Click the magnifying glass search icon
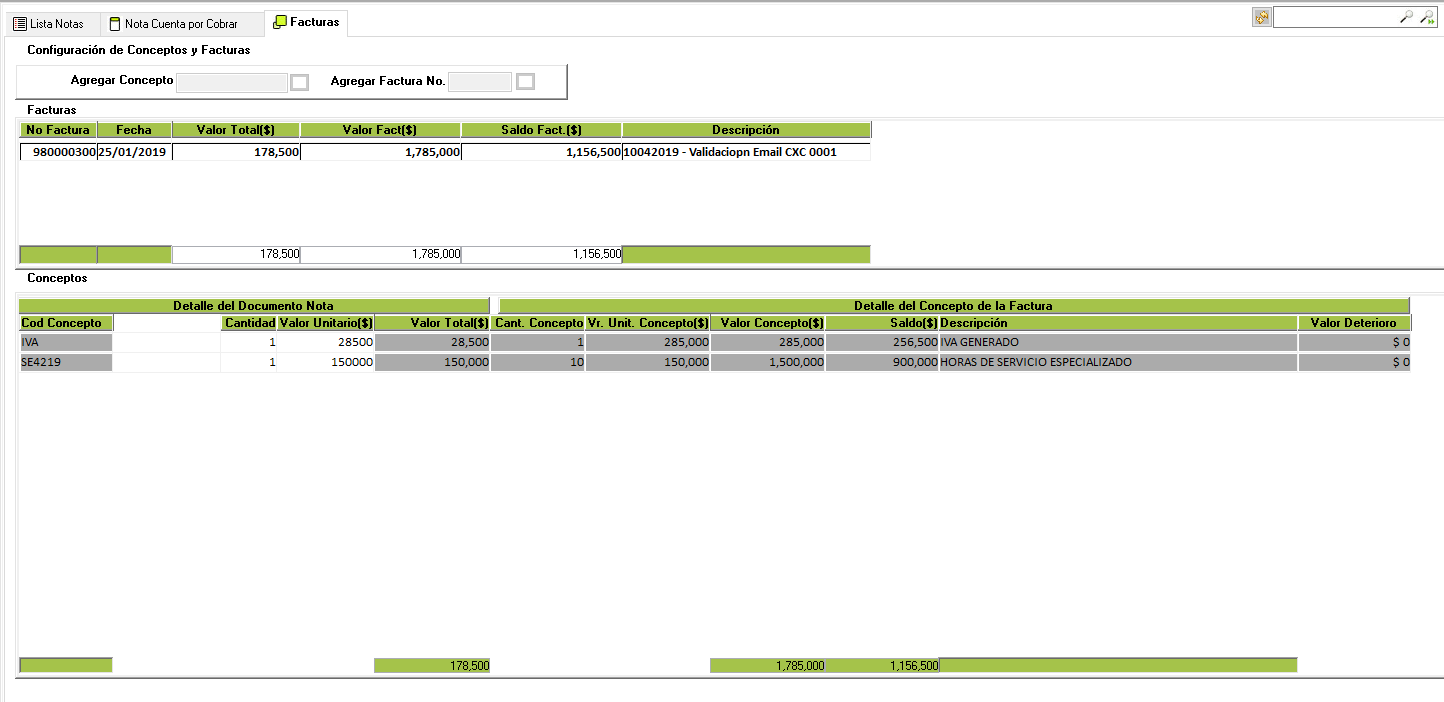This screenshot has width=1444, height=702. coord(1406,17)
